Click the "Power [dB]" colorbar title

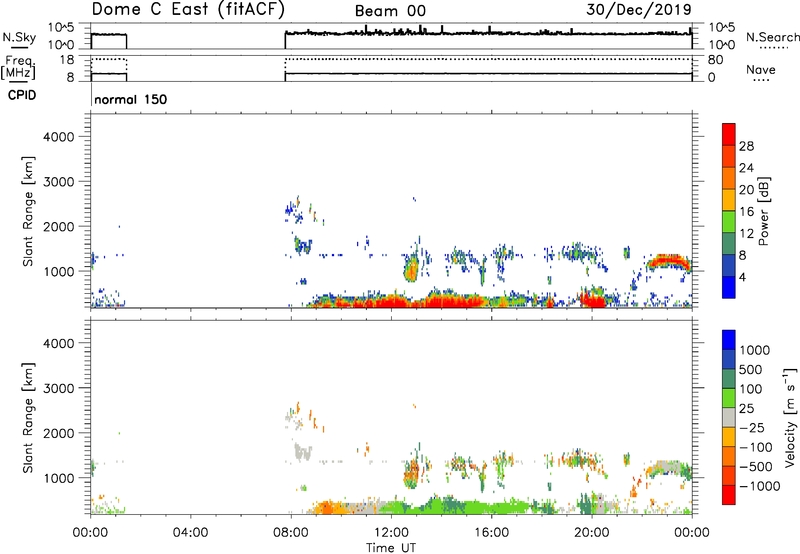click(763, 211)
